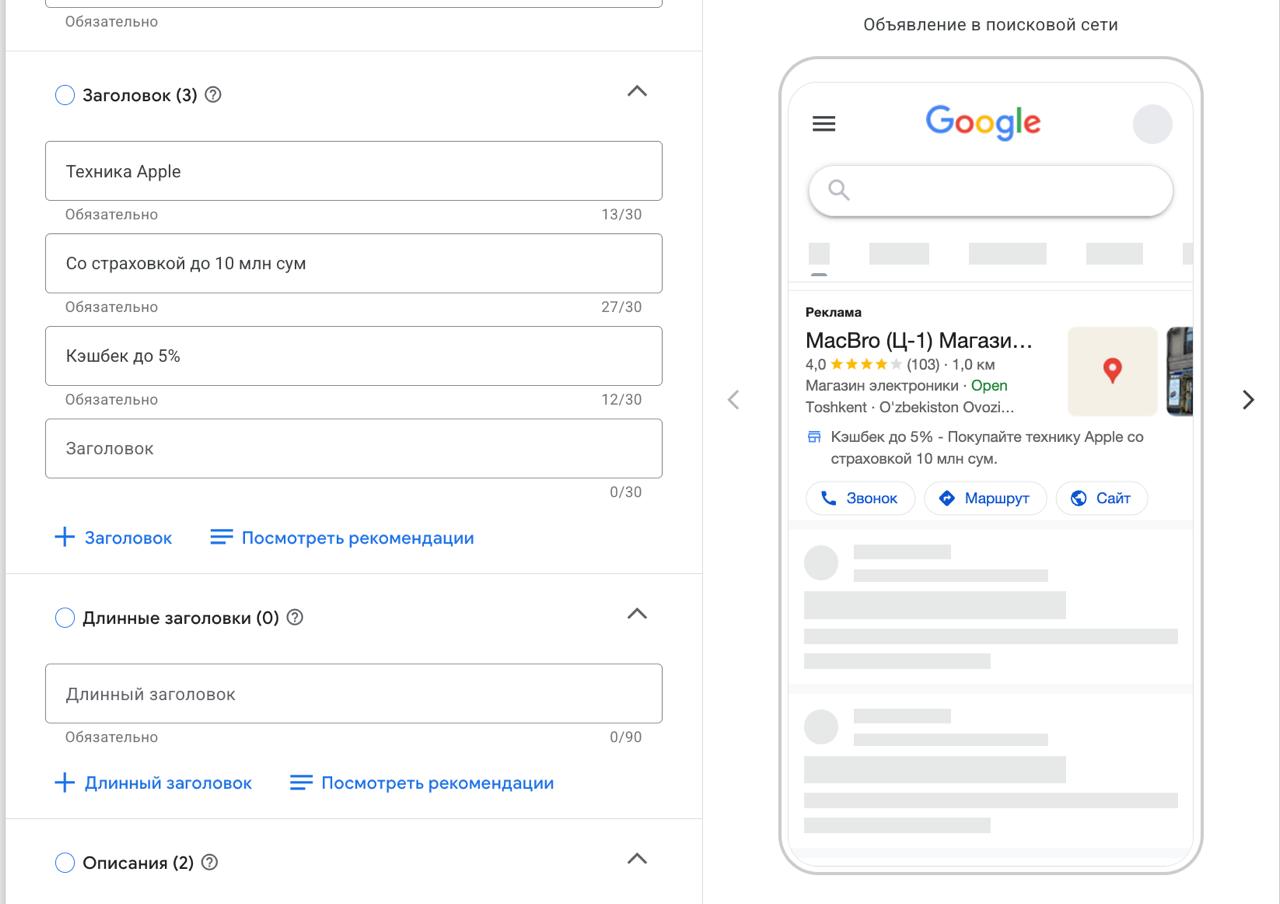The width and height of the screenshot is (1280, 904).
Task: Add another Длинный заголовок field
Action: pos(153,783)
